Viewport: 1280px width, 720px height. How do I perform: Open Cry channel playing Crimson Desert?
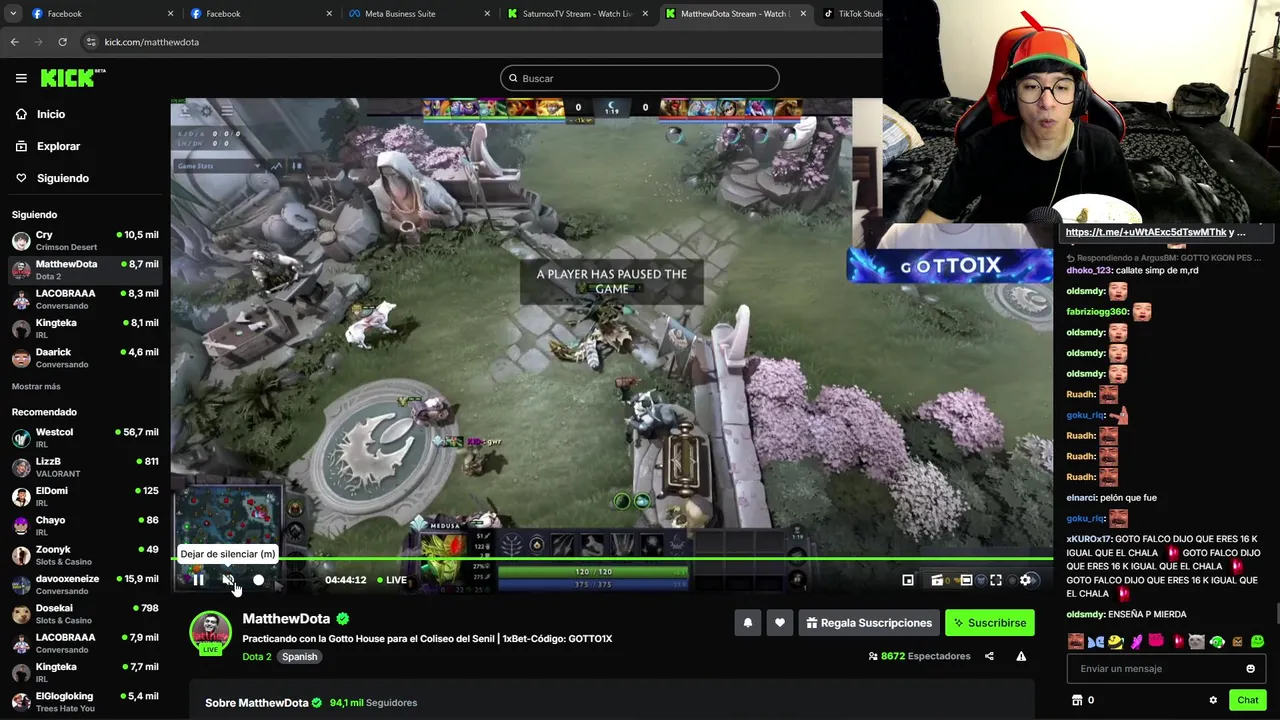click(x=85, y=241)
